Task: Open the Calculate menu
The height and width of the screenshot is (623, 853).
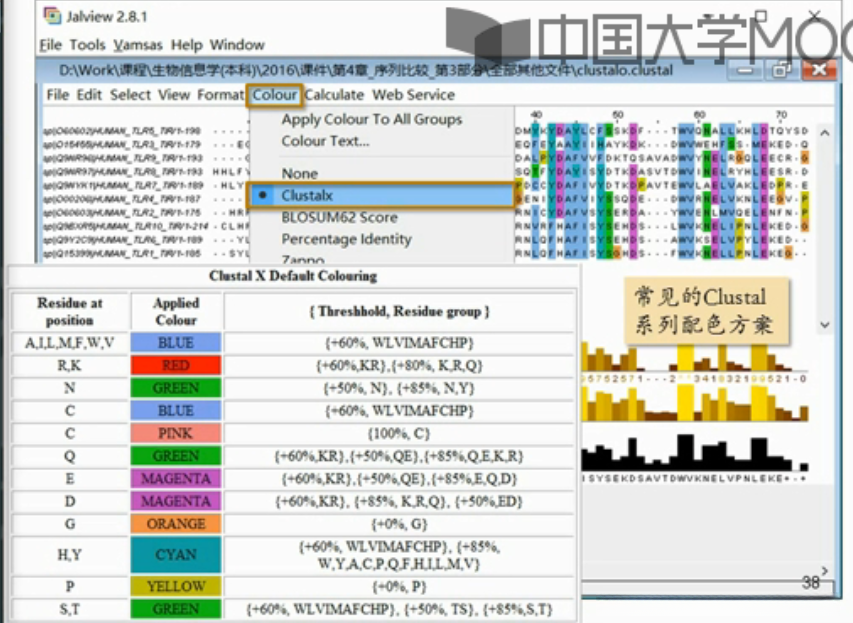Action: click(x=334, y=95)
